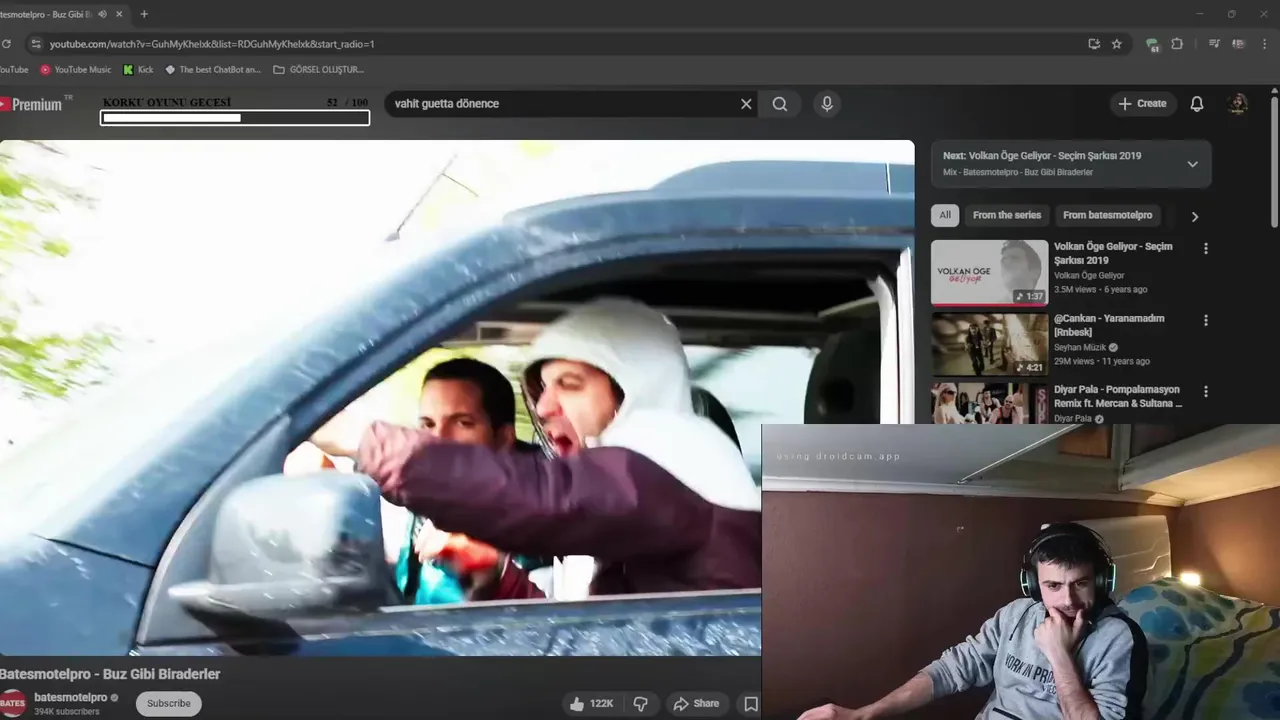Select the From batesmotelpro chip

(x=1107, y=215)
